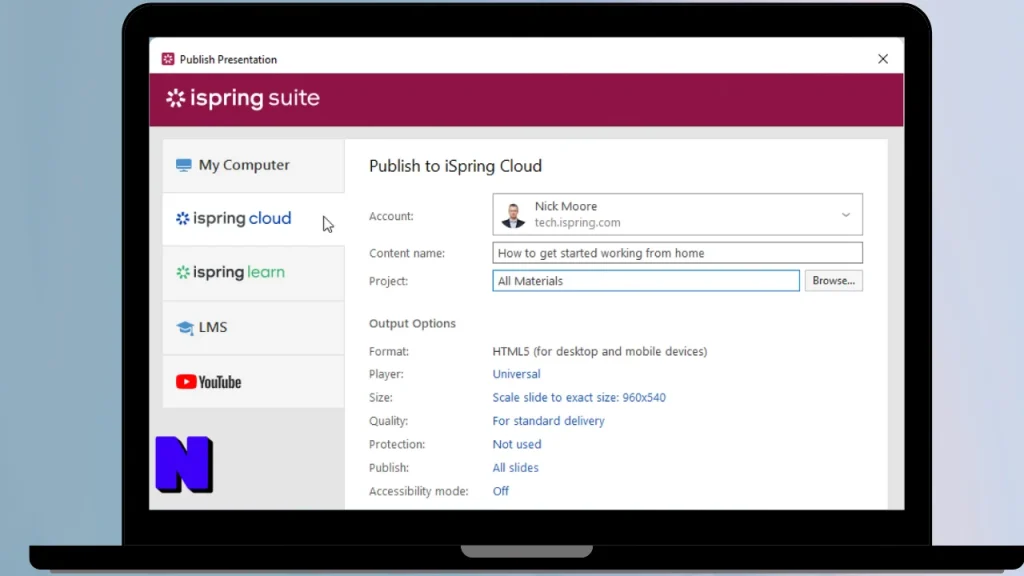Expand the Account dropdown chevron

point(846,215)
